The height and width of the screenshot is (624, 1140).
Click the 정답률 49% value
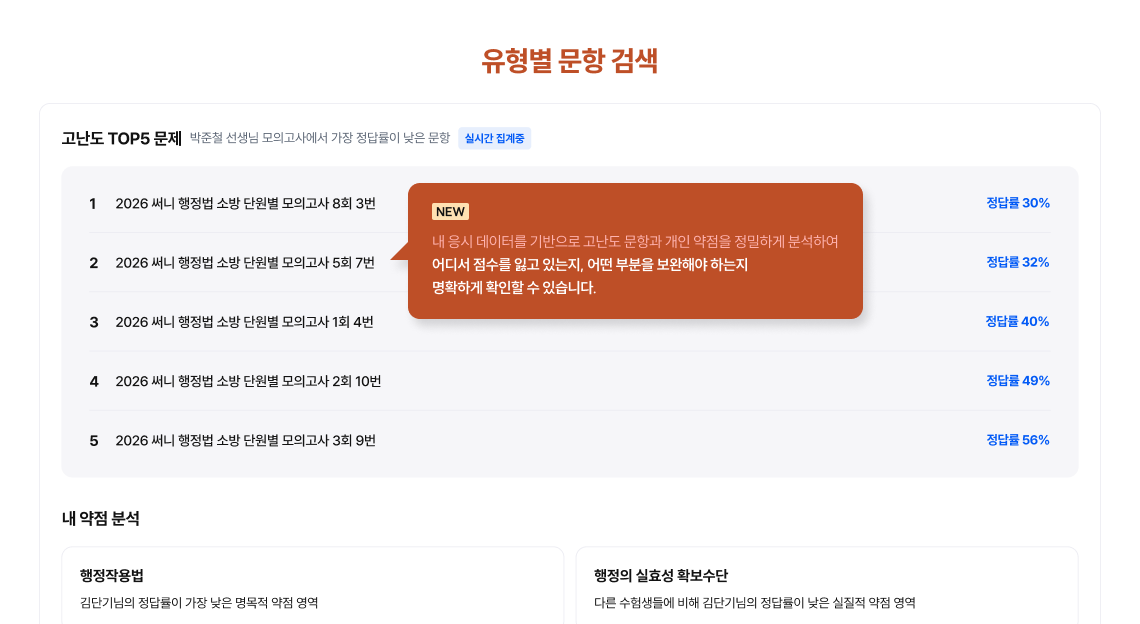tap(1017, 380)
